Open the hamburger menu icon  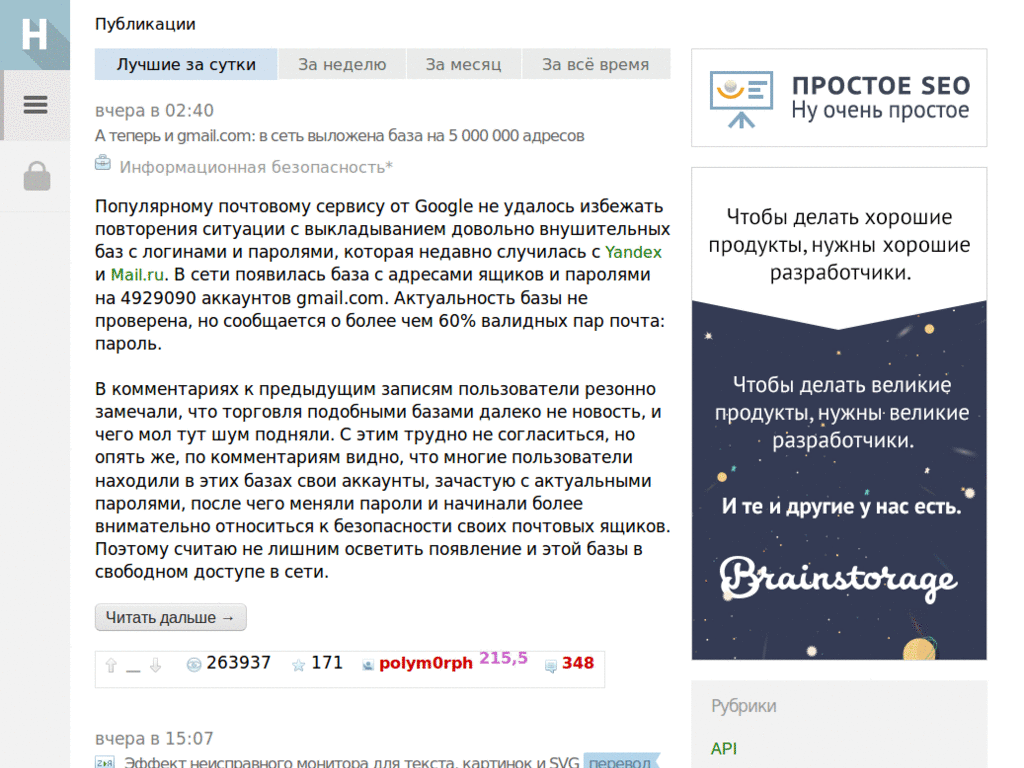coord(35,104)
